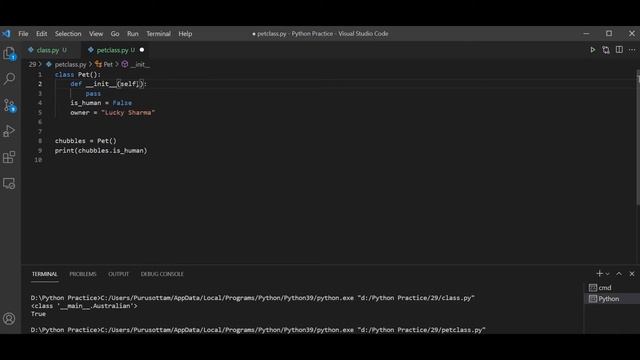Open the Remote Explorer view
This screenshot has height=360, width=640.
(x=9, y=184)
